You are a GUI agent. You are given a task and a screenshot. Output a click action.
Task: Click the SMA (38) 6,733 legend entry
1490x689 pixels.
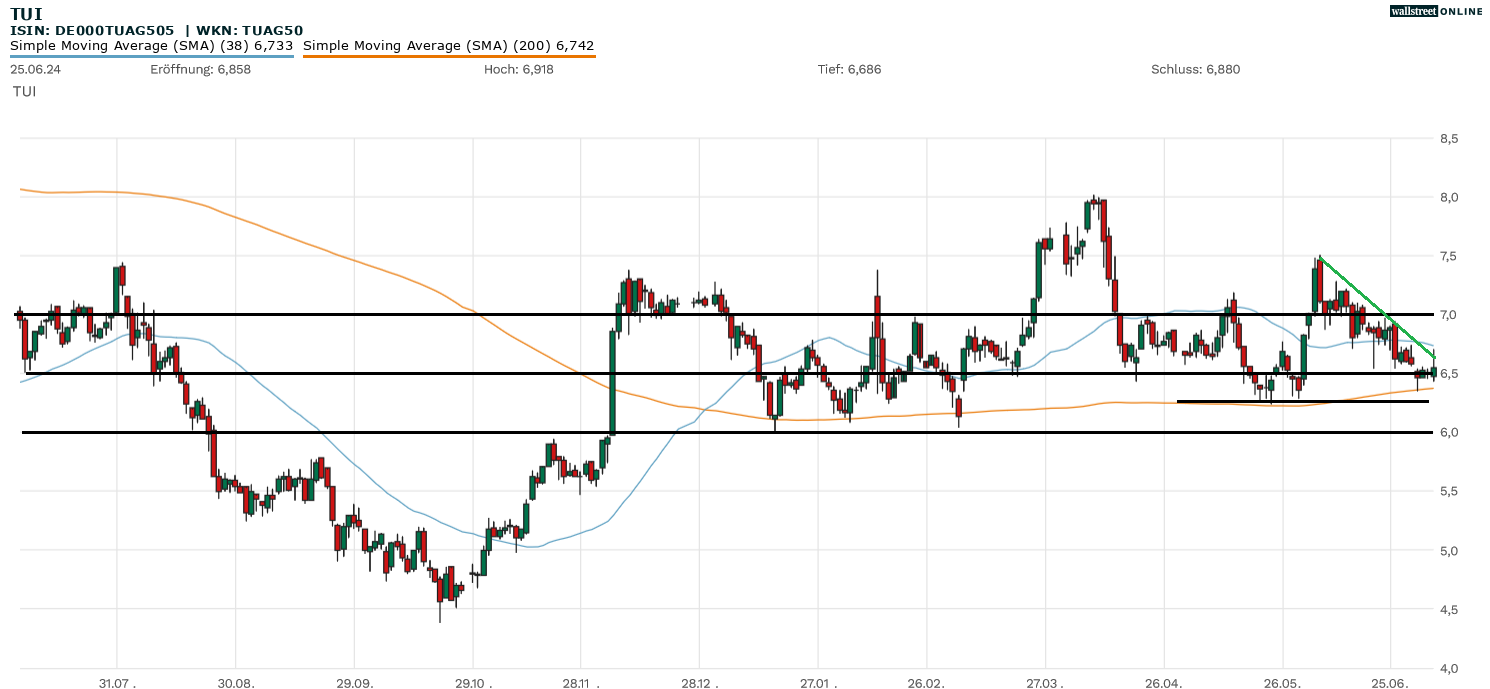coord(152,46)
